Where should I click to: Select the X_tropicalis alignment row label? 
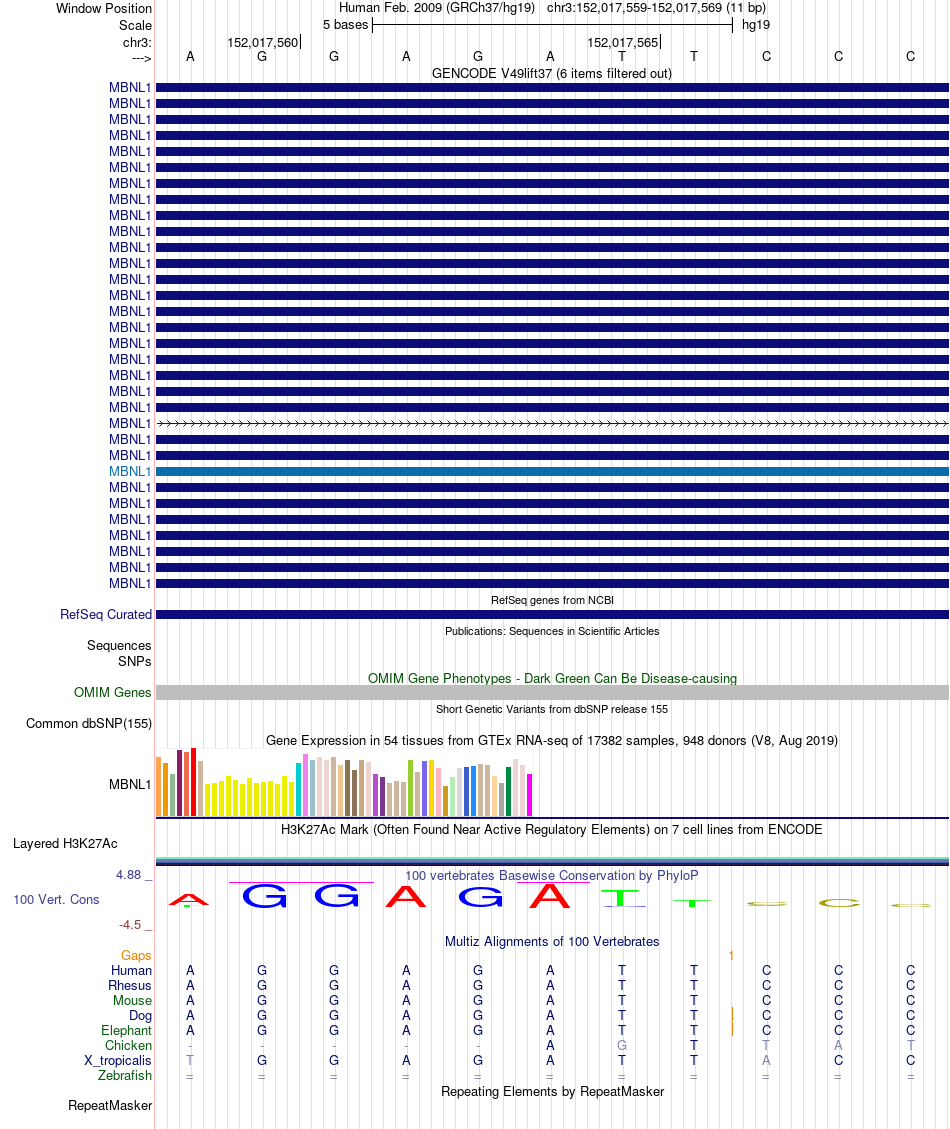(x=117, y=1061)
